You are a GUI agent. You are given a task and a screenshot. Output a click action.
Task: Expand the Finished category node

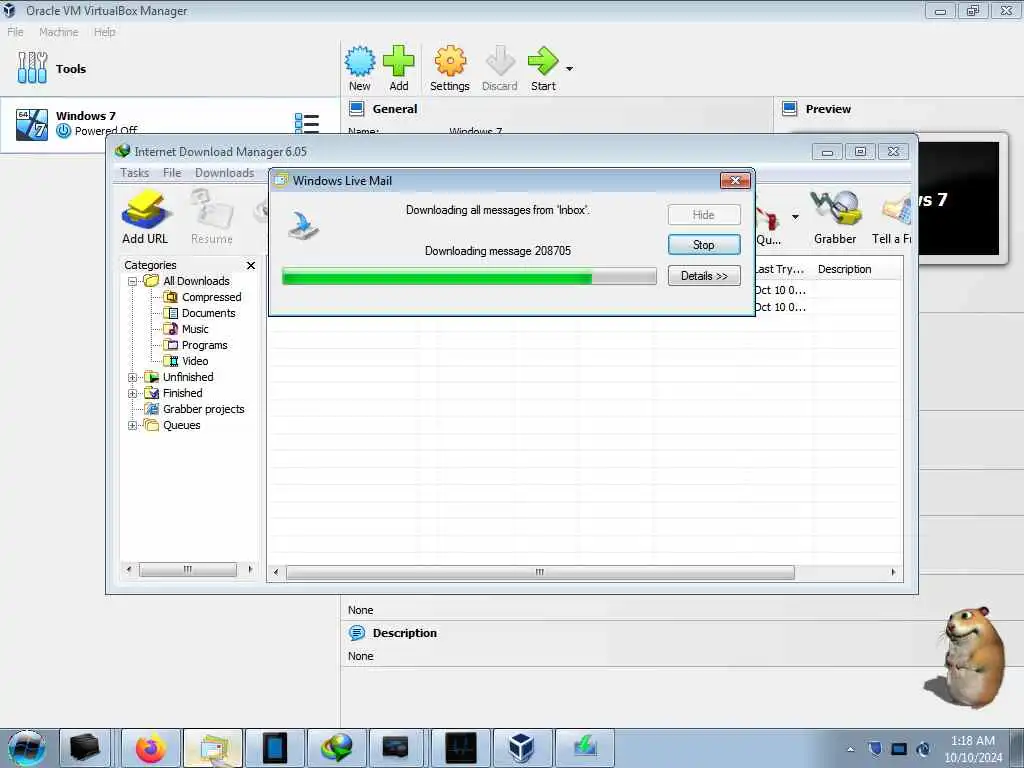click(x=132, y=394)
